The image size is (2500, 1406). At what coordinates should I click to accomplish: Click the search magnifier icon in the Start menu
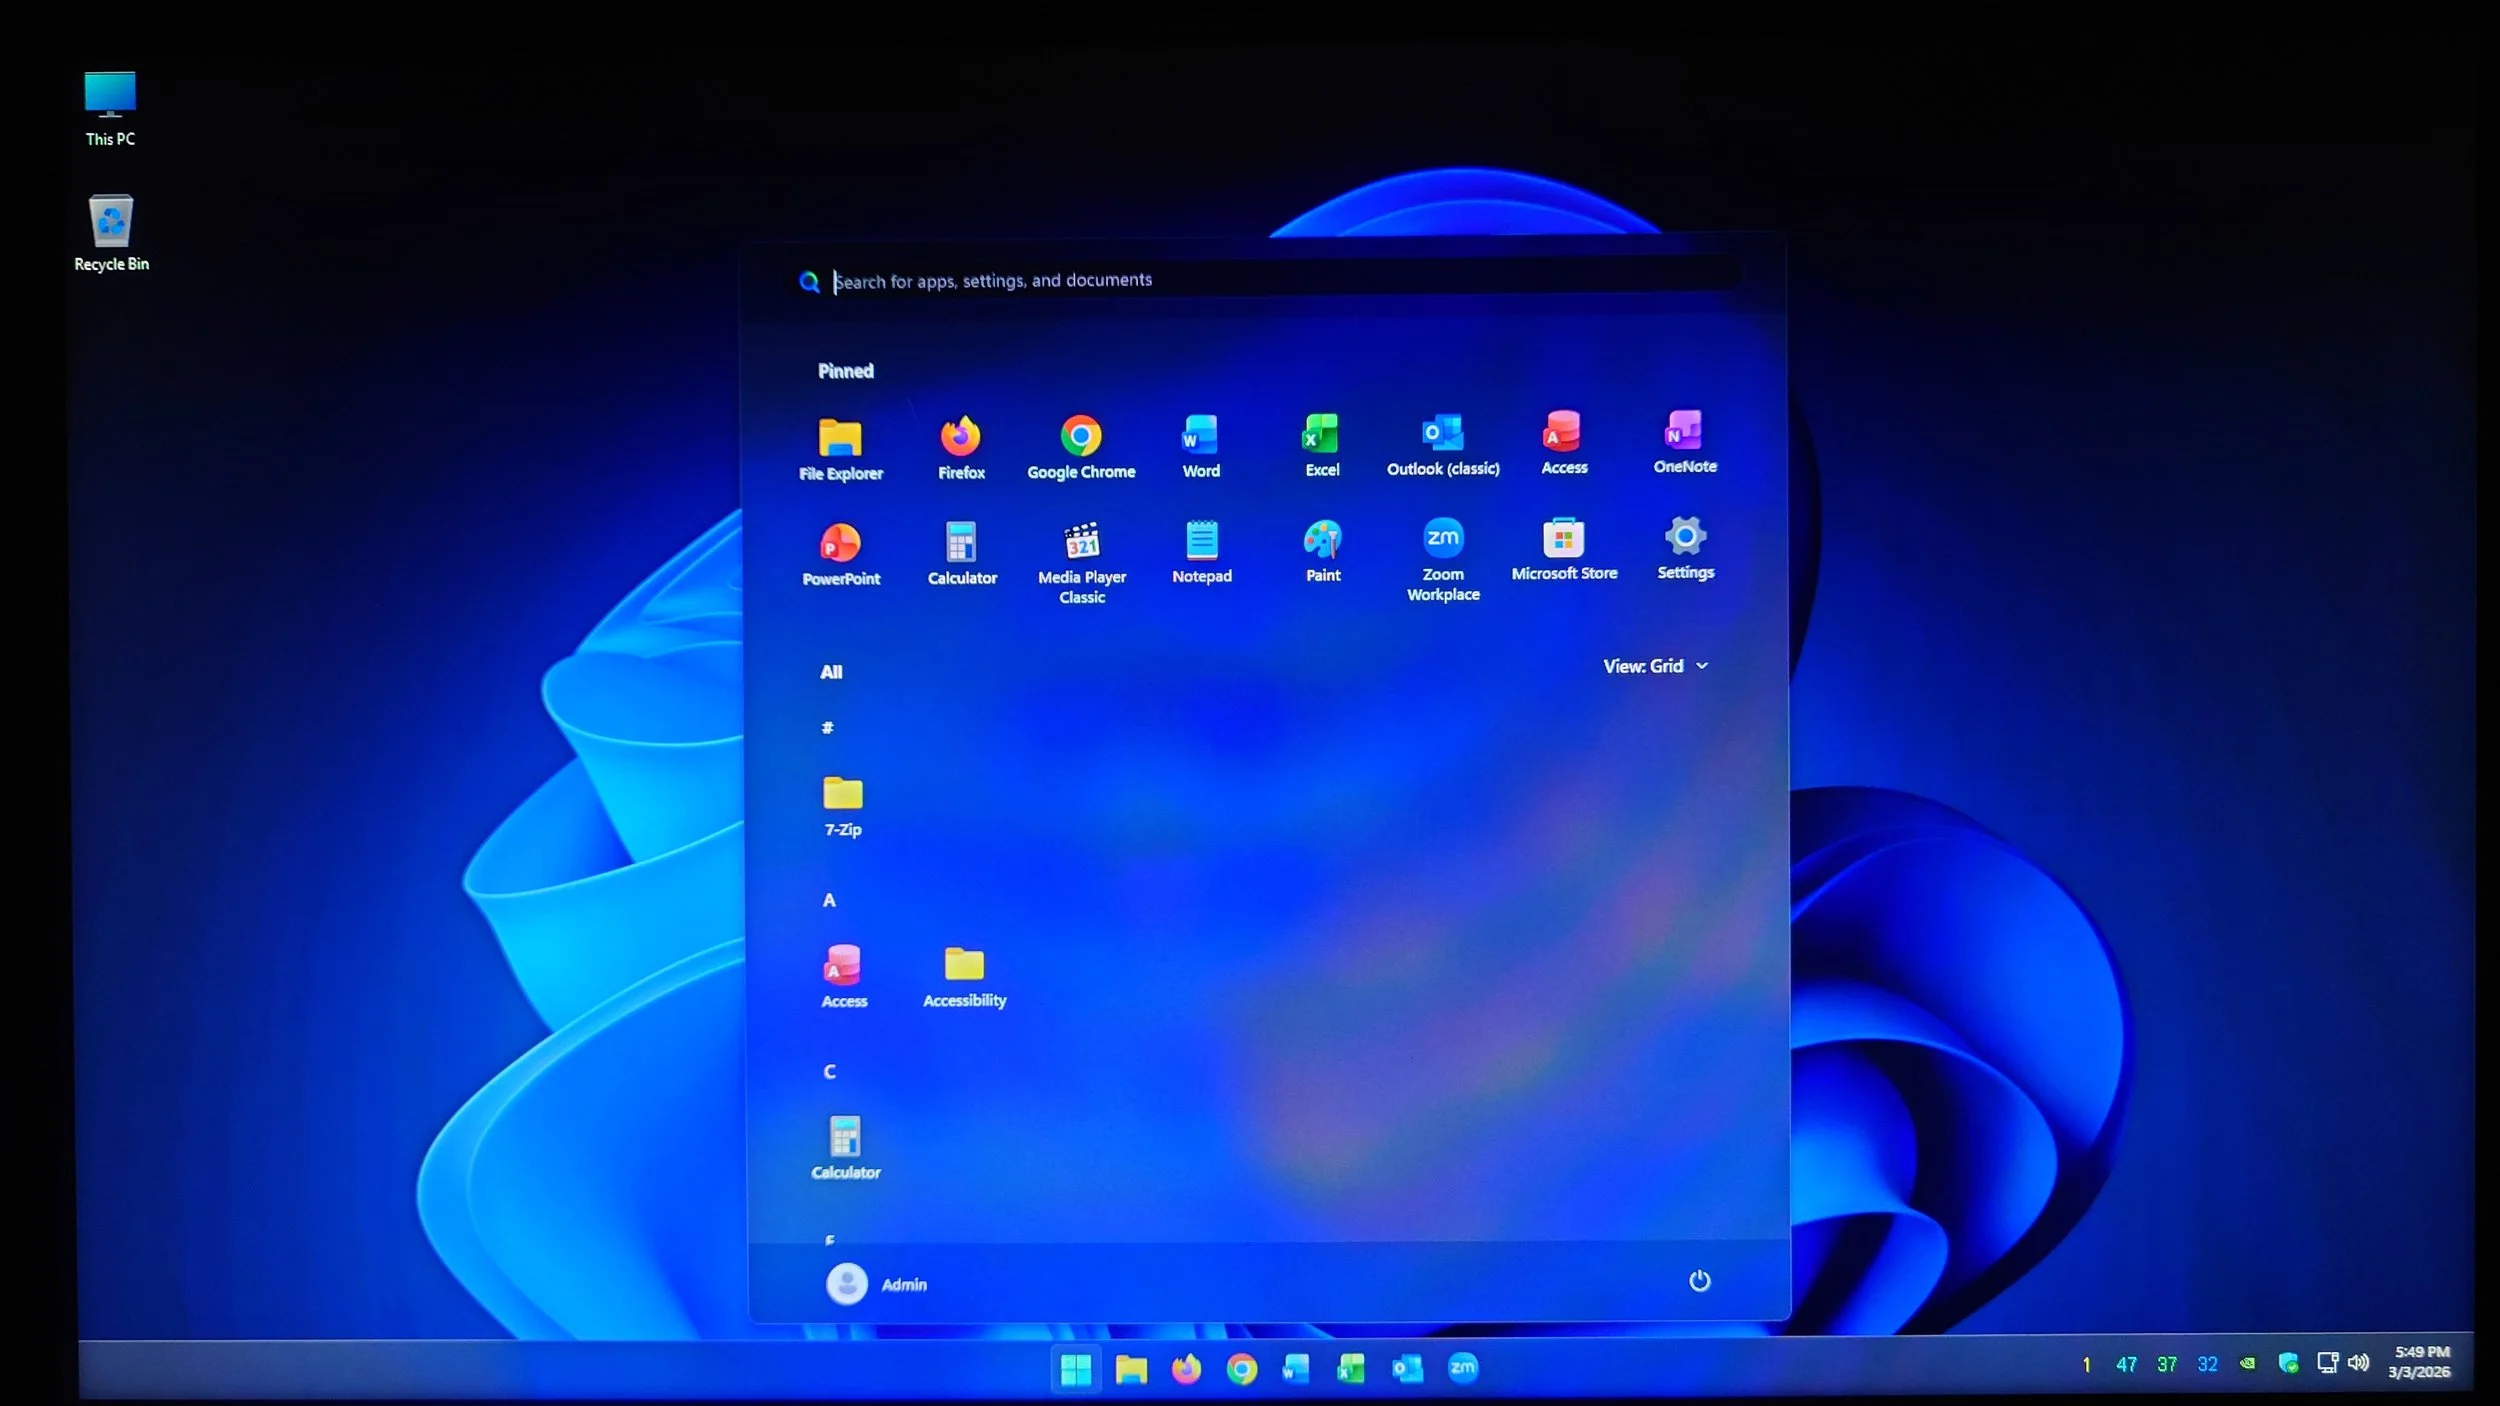click(x=809, y=282)
